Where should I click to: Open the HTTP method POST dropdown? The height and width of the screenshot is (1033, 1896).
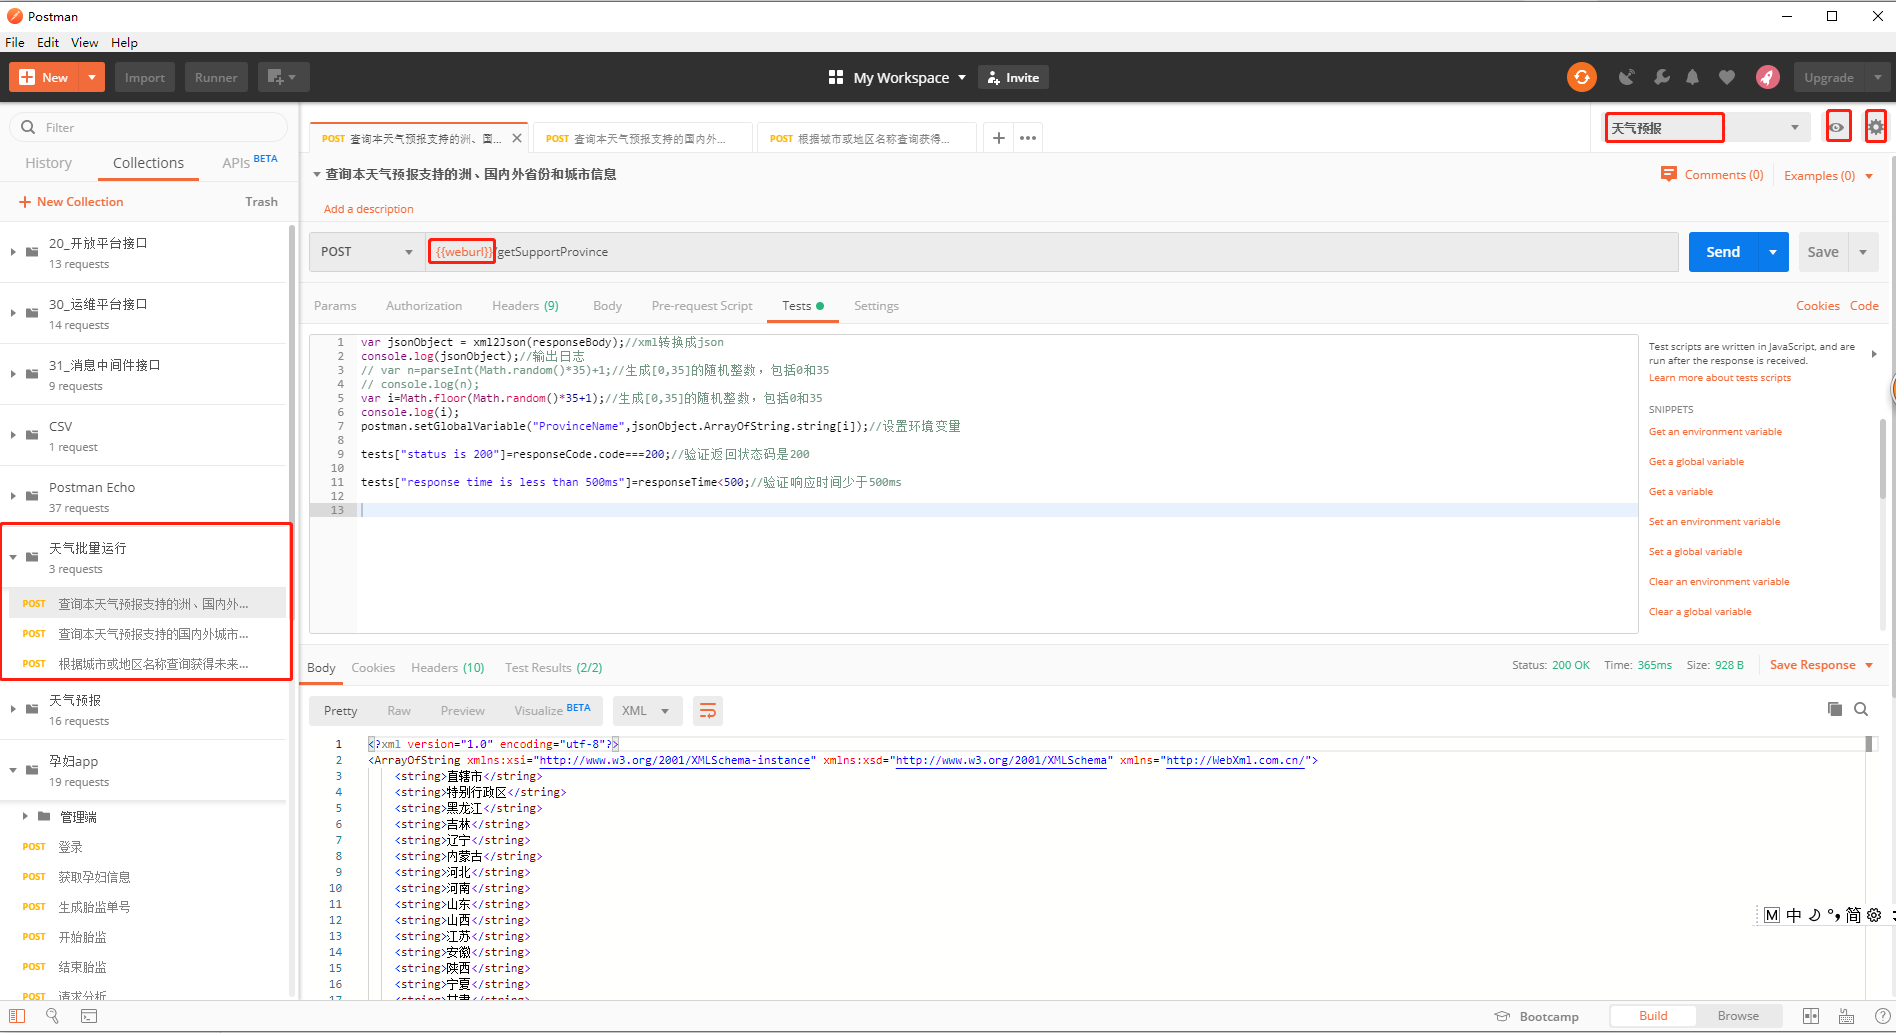366,252
